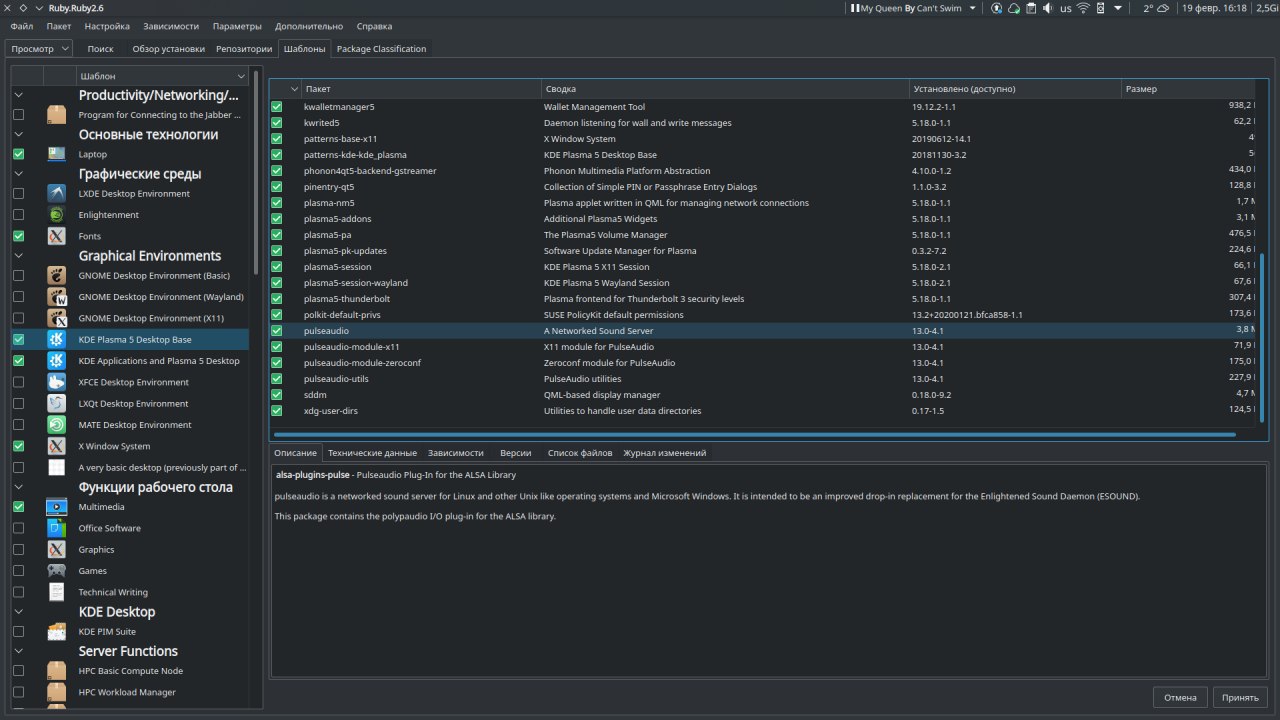Click the Jabber program package icon
This screenshot has width=1280, height=720.
(57, 115)
